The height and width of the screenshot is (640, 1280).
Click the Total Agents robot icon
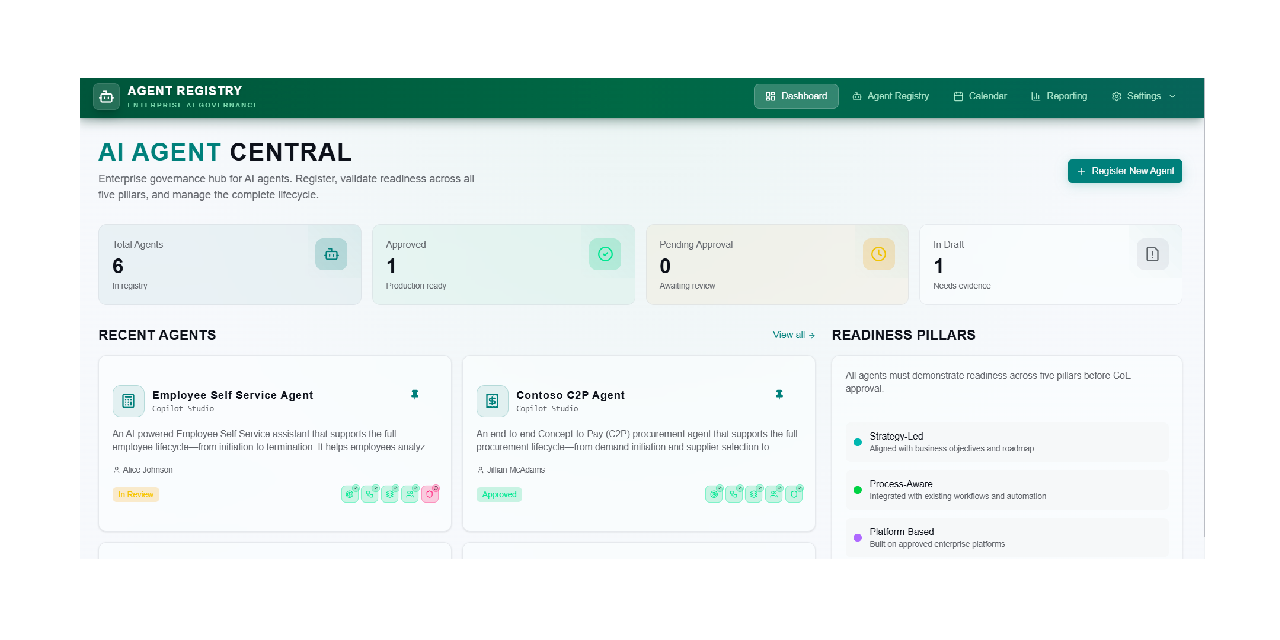coord(331,254)
